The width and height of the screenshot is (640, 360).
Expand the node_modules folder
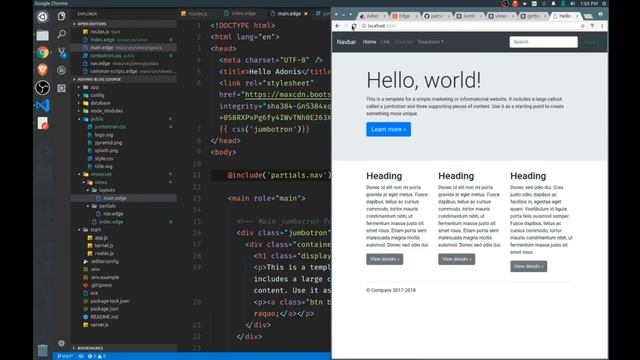click(106, 111)
